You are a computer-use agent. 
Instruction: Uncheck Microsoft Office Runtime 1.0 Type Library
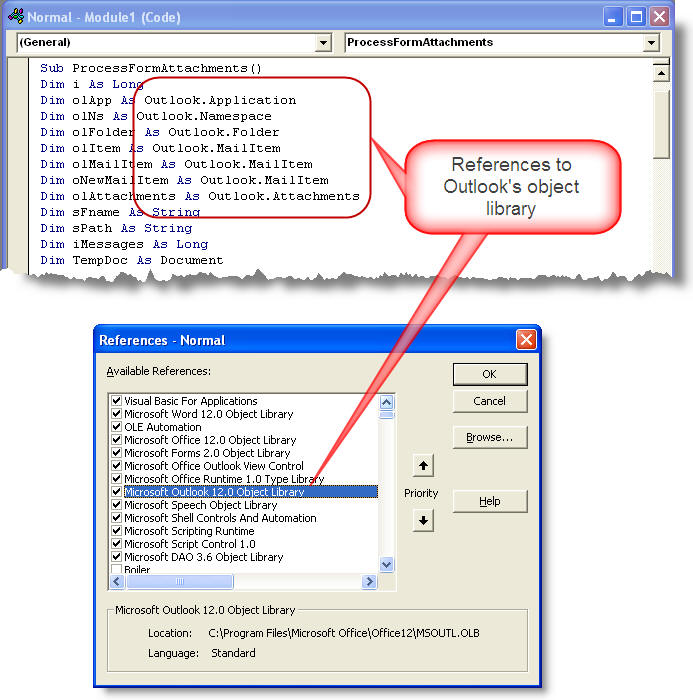pos(117,479)
